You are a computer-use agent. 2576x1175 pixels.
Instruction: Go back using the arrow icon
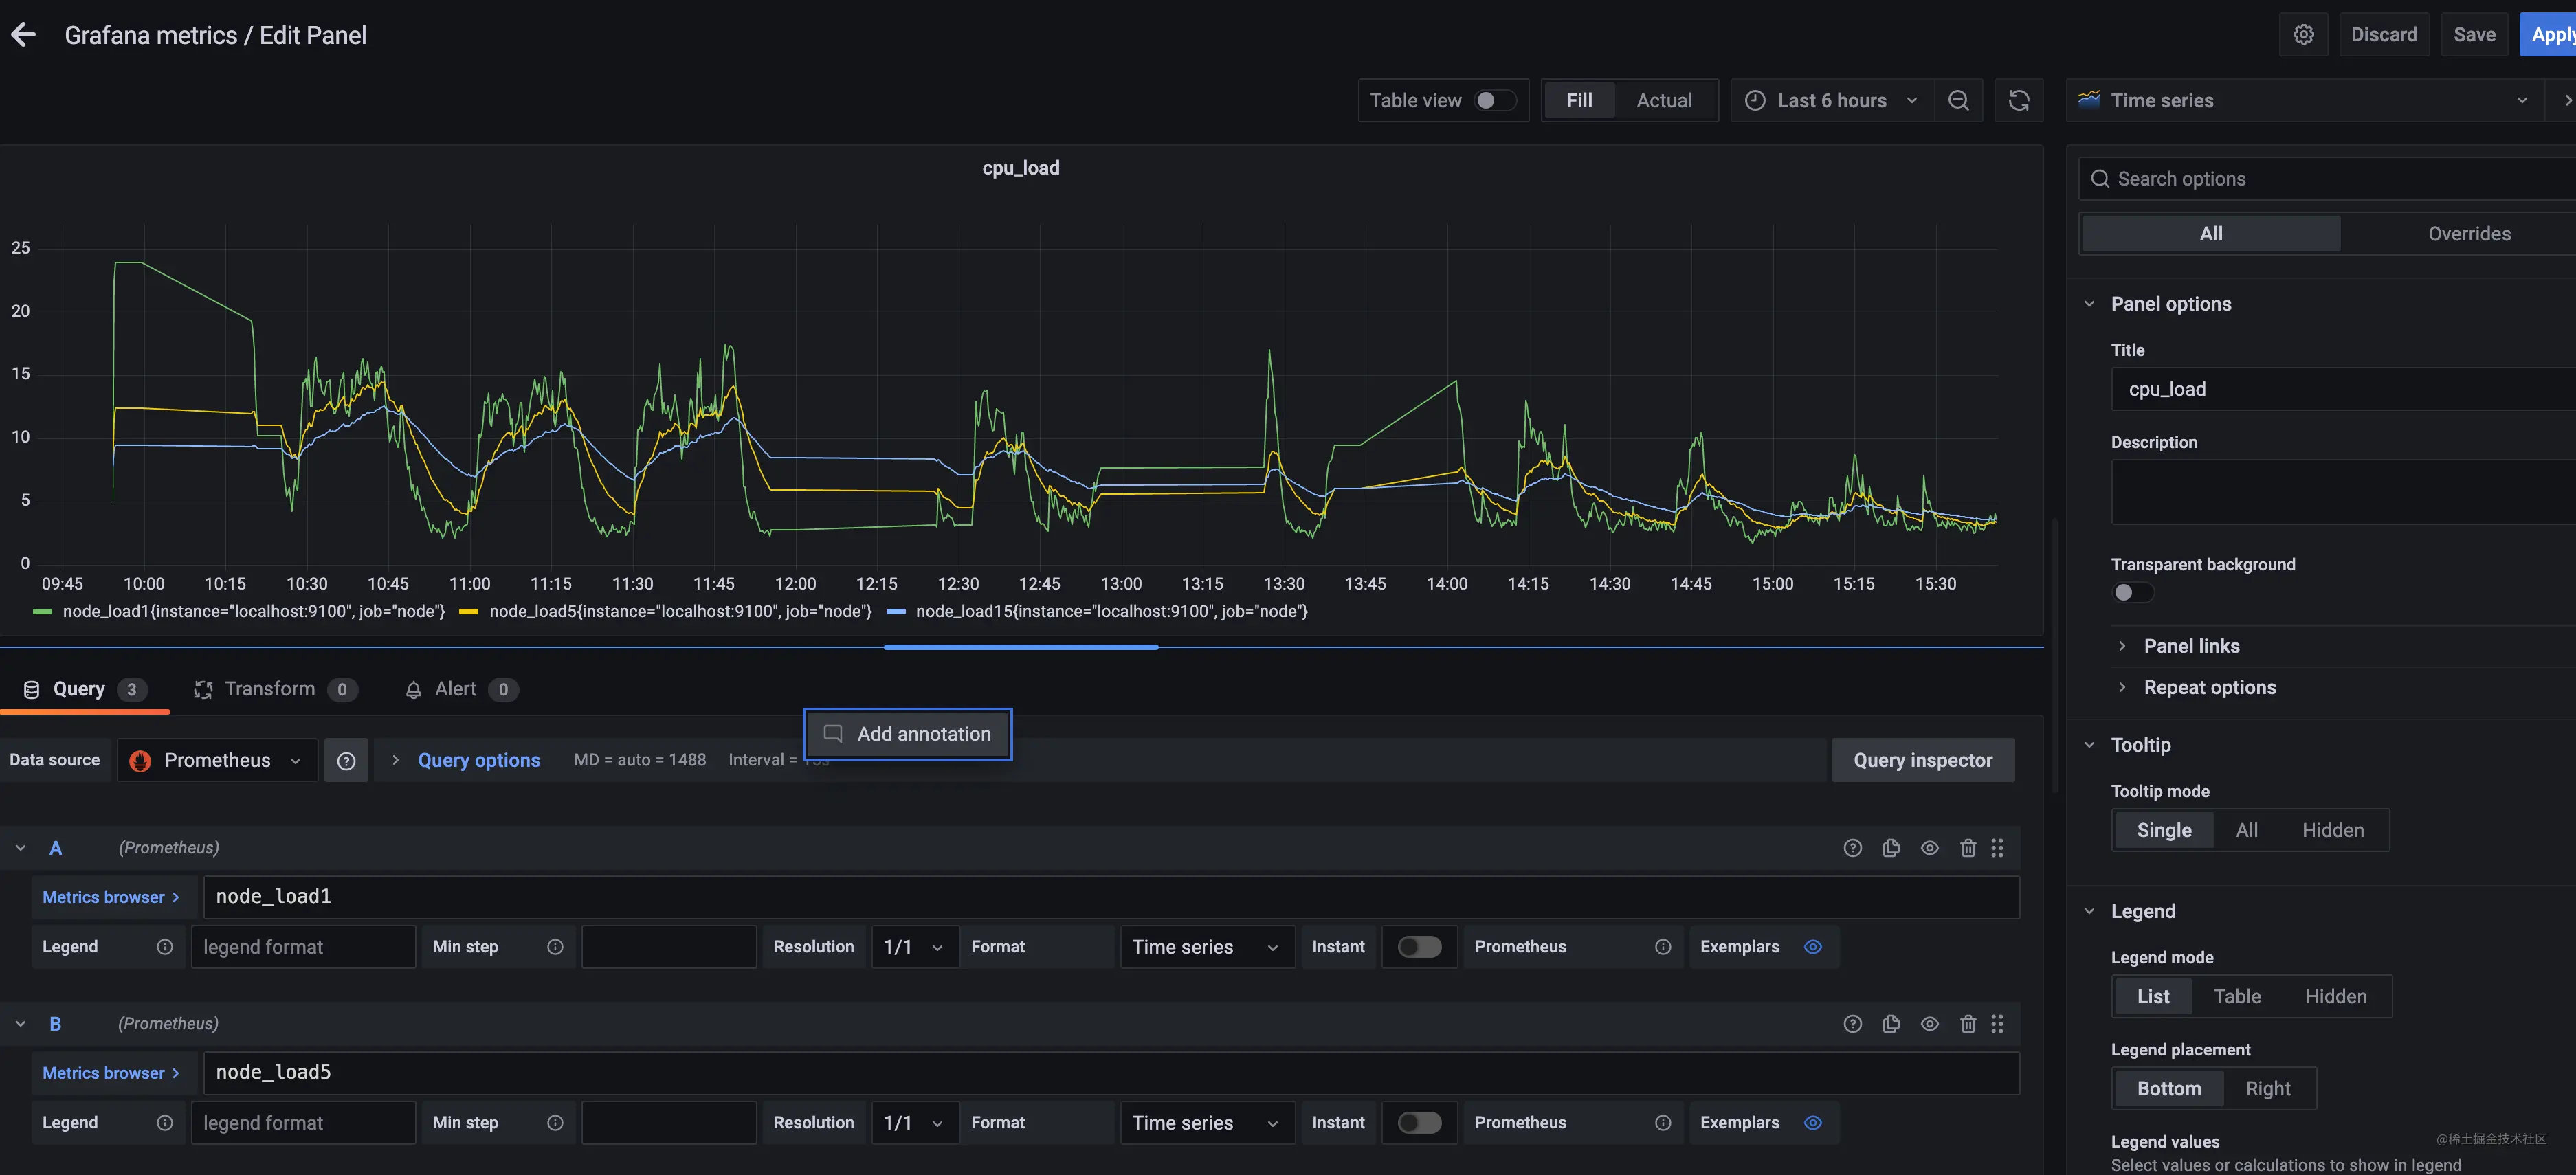(x=23, y=35)
